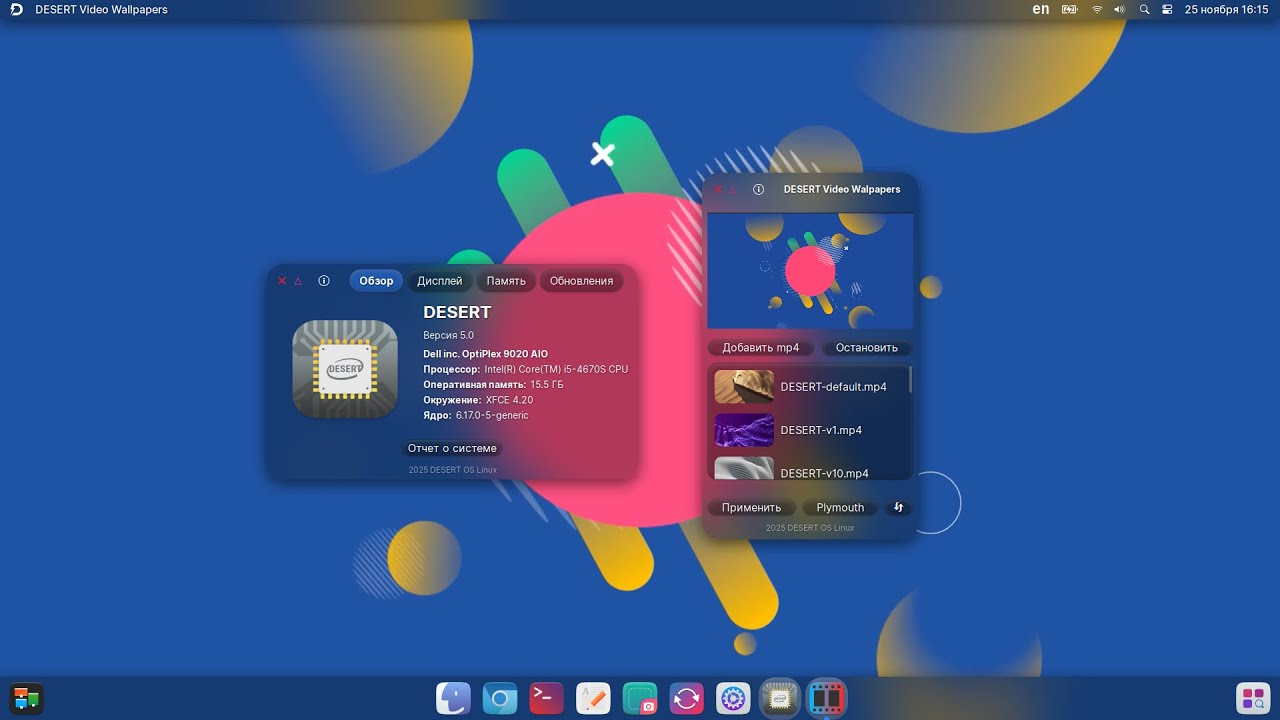Click the date and time '25 ноября 16:15'

click(x=1226, y=9)
